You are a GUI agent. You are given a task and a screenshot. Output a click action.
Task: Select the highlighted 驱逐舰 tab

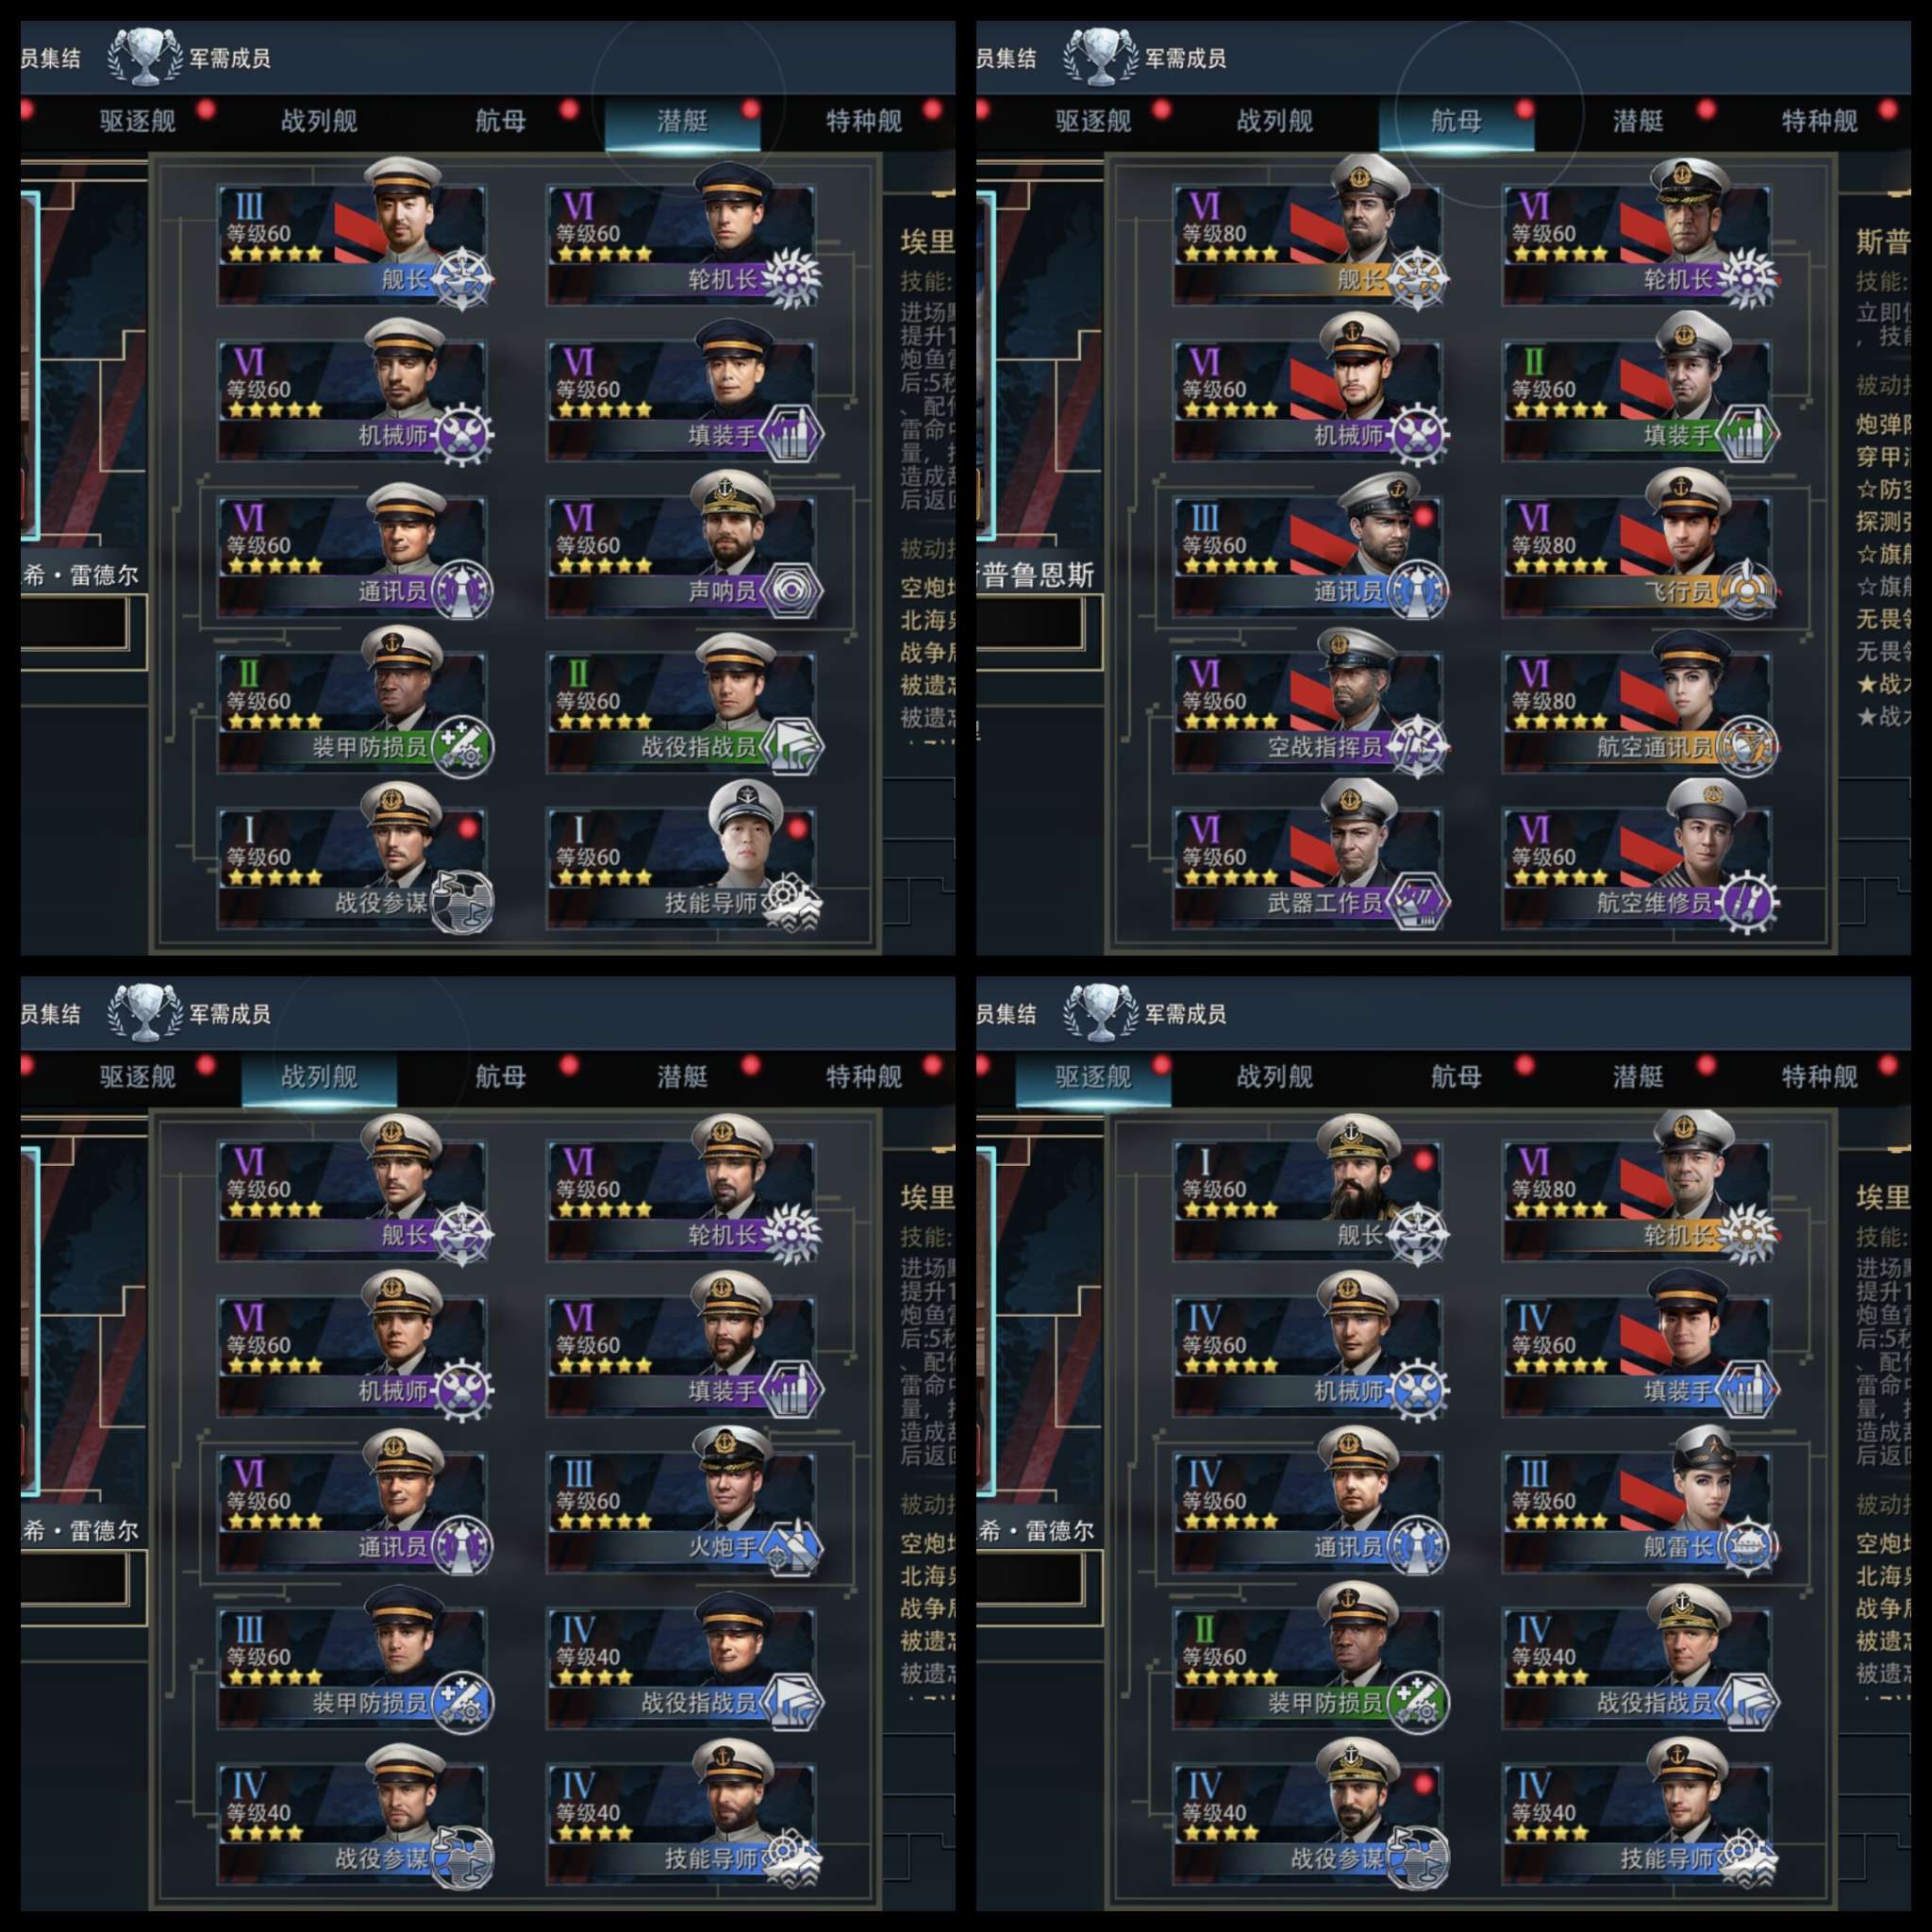pos(1093,1077)
